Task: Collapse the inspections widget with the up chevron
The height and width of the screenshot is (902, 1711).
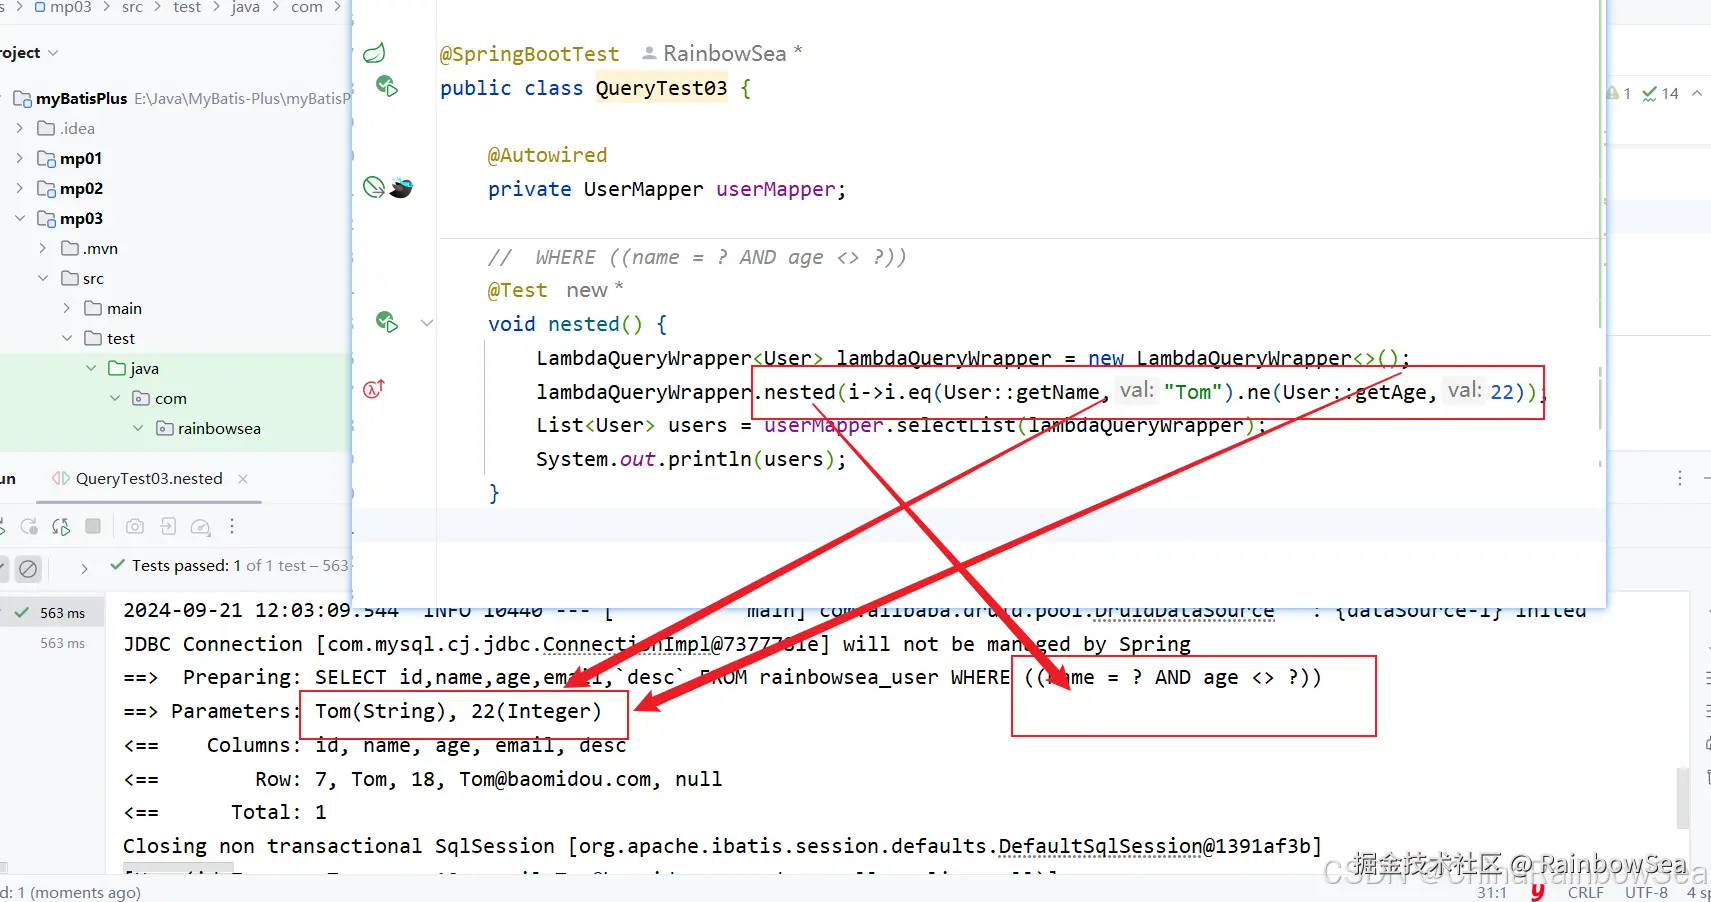Action: (x=1697, y=93)
